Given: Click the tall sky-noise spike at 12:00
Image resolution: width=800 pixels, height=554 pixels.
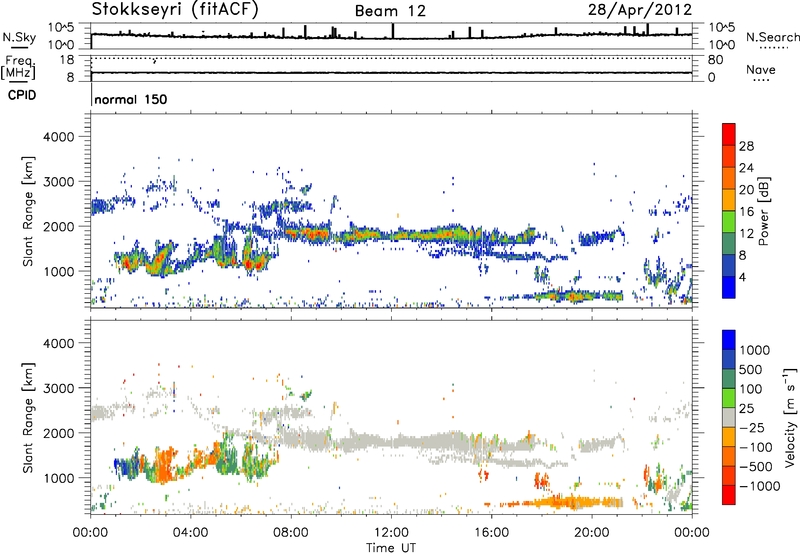Looking at the screenshot, I should coord(393,31).
